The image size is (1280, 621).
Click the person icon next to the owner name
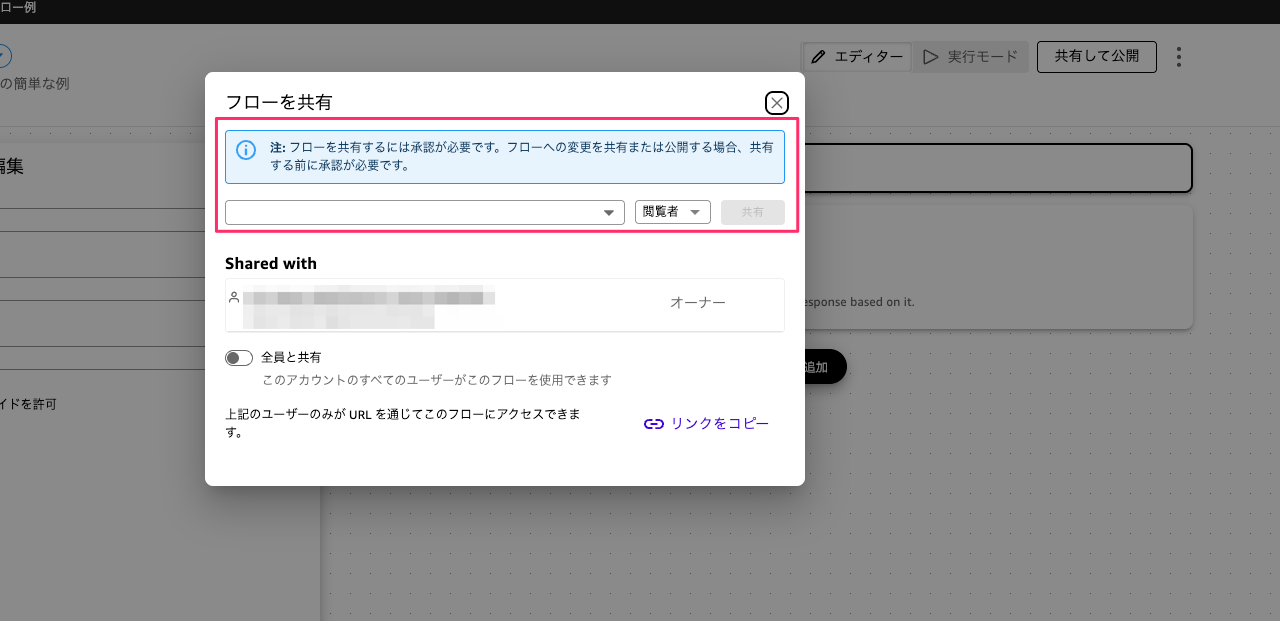point(234,297)
